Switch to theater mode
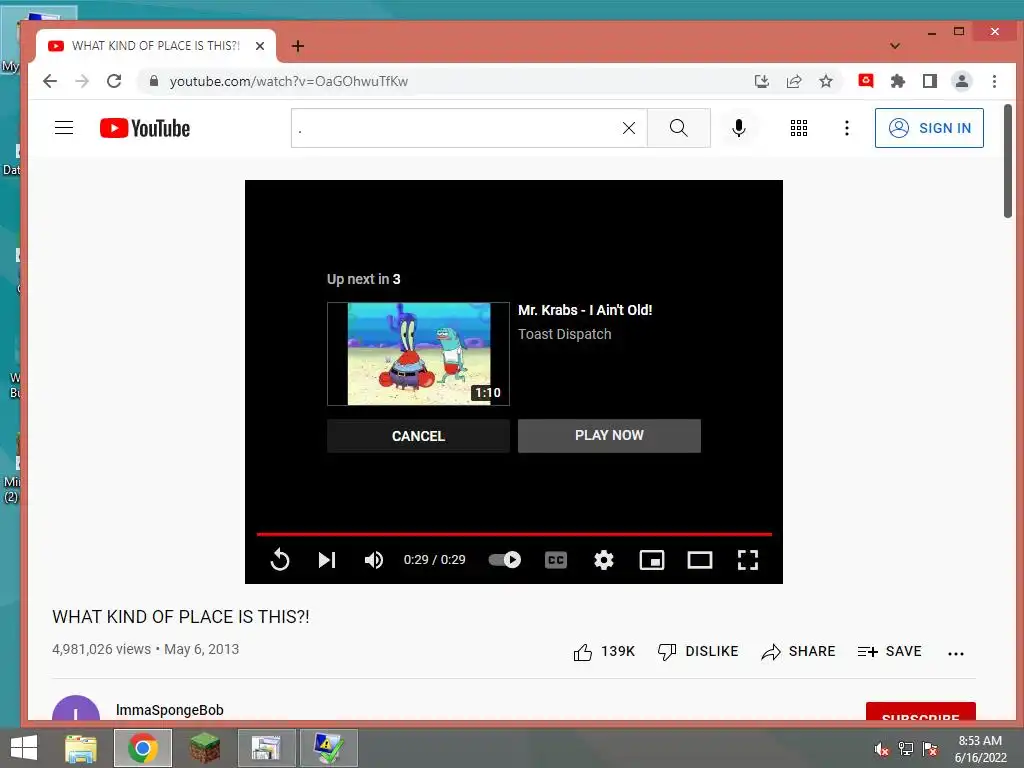The height and width of the screenshot is (768, 1024). coord(699,560)
